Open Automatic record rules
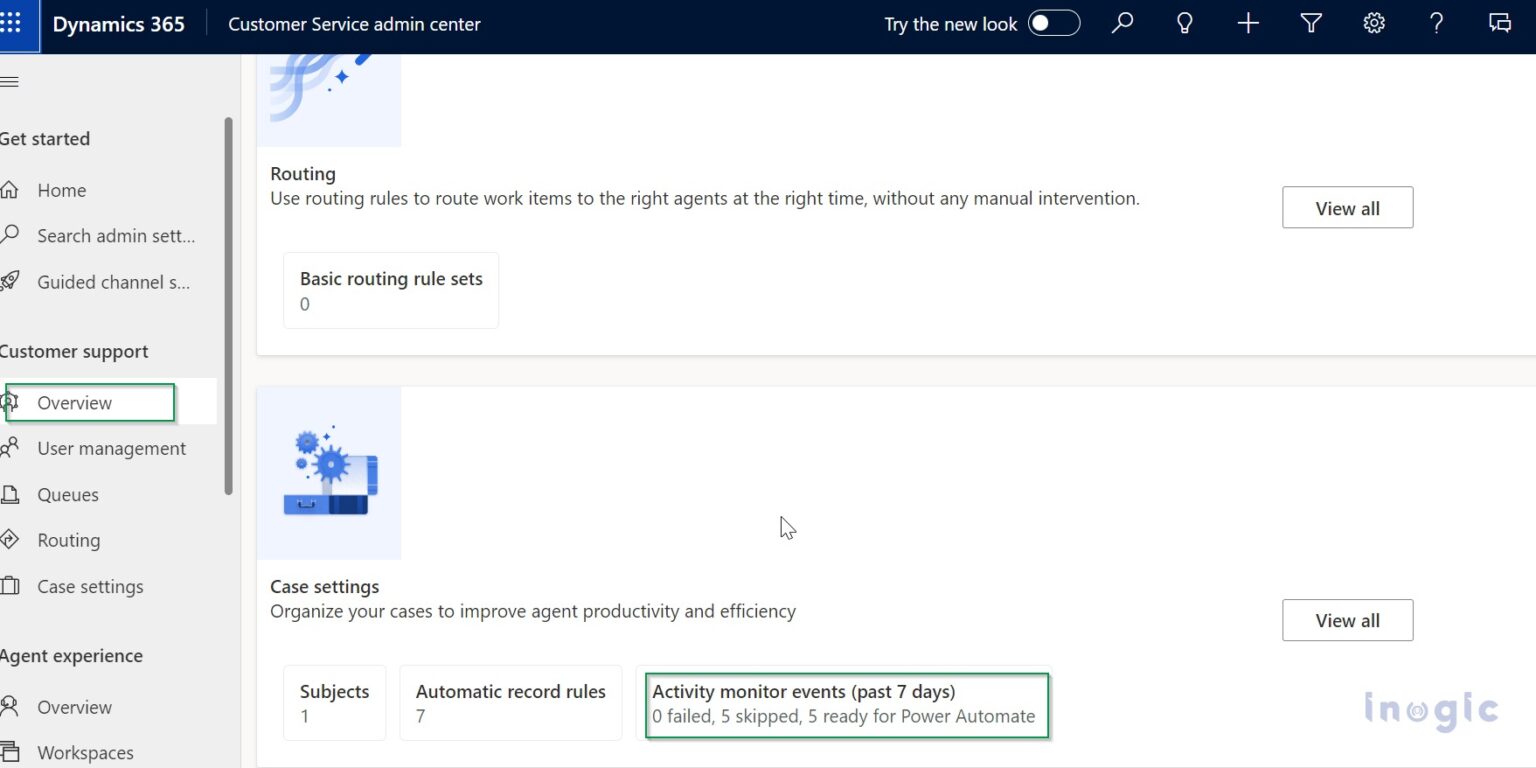This screenshot has width=1536, height=768. click(510, 702)
